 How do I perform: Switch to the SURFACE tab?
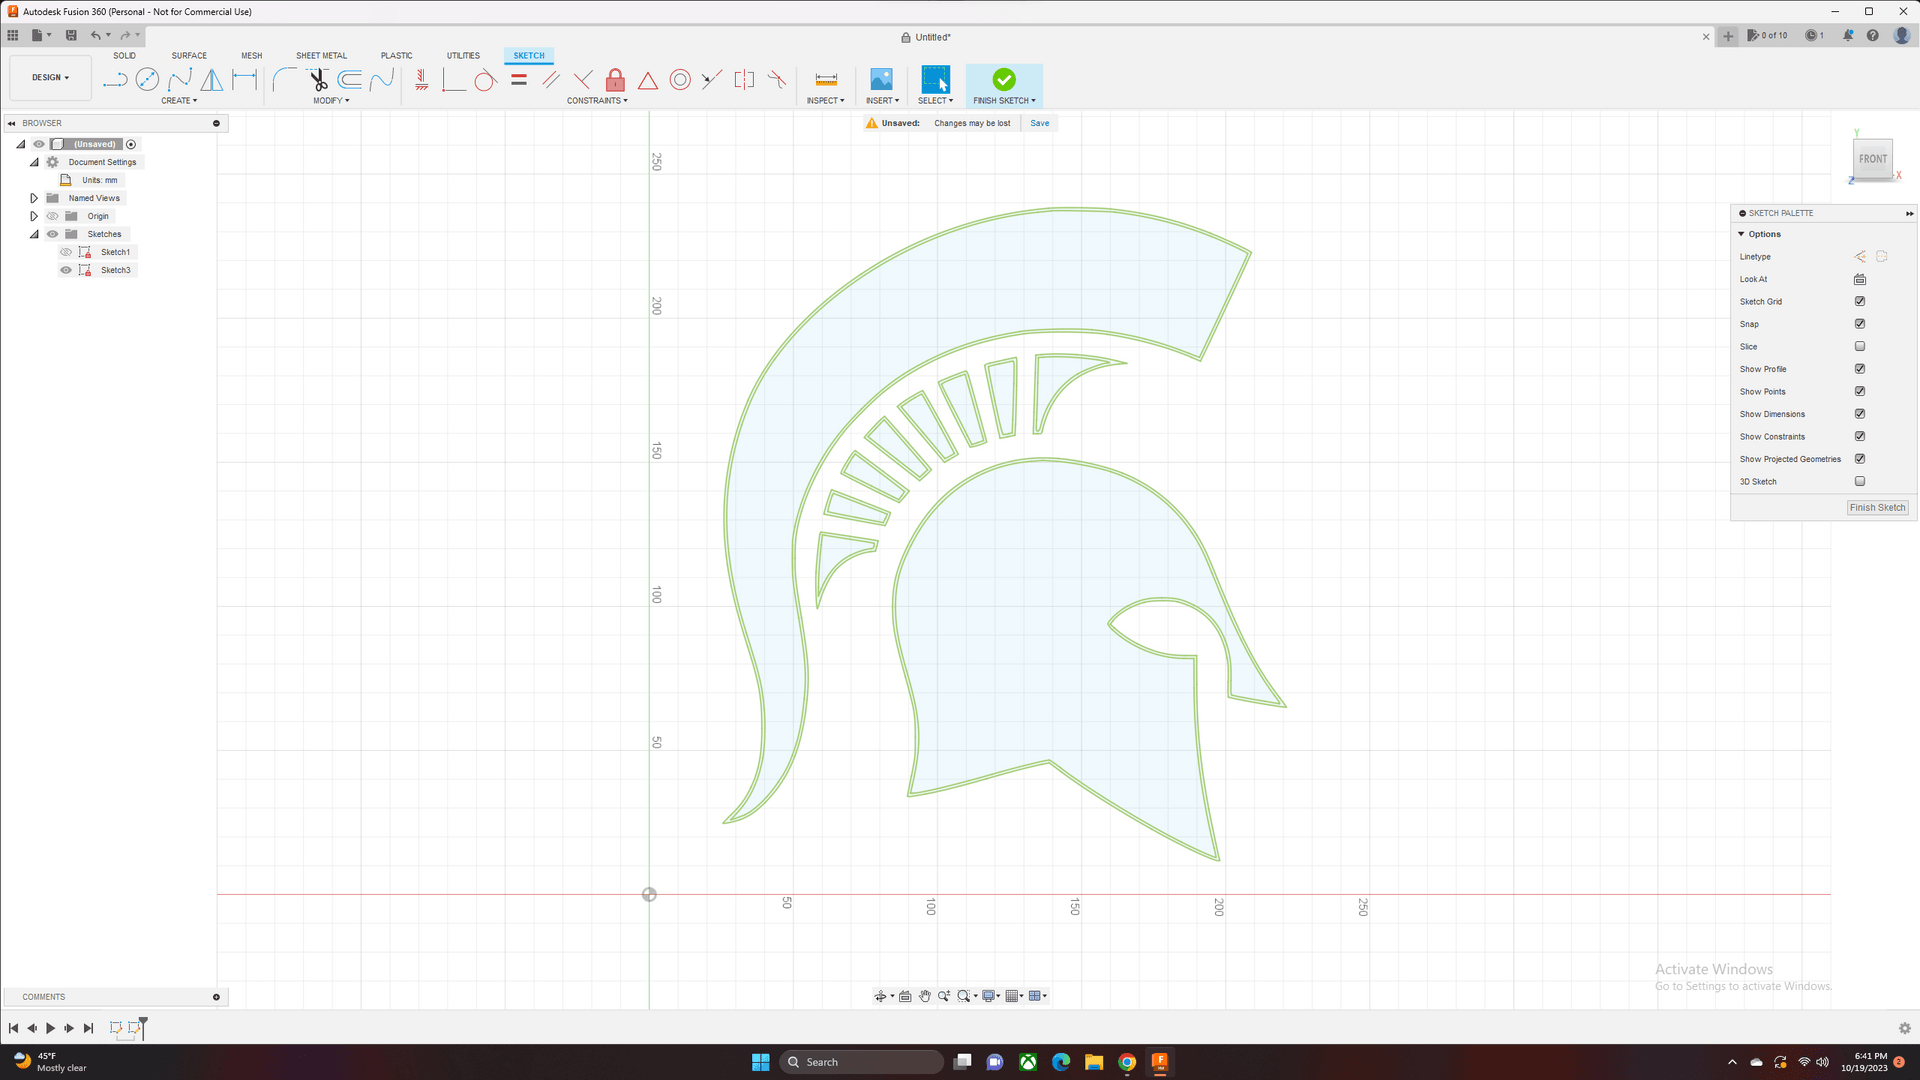(x=189, y=56)
